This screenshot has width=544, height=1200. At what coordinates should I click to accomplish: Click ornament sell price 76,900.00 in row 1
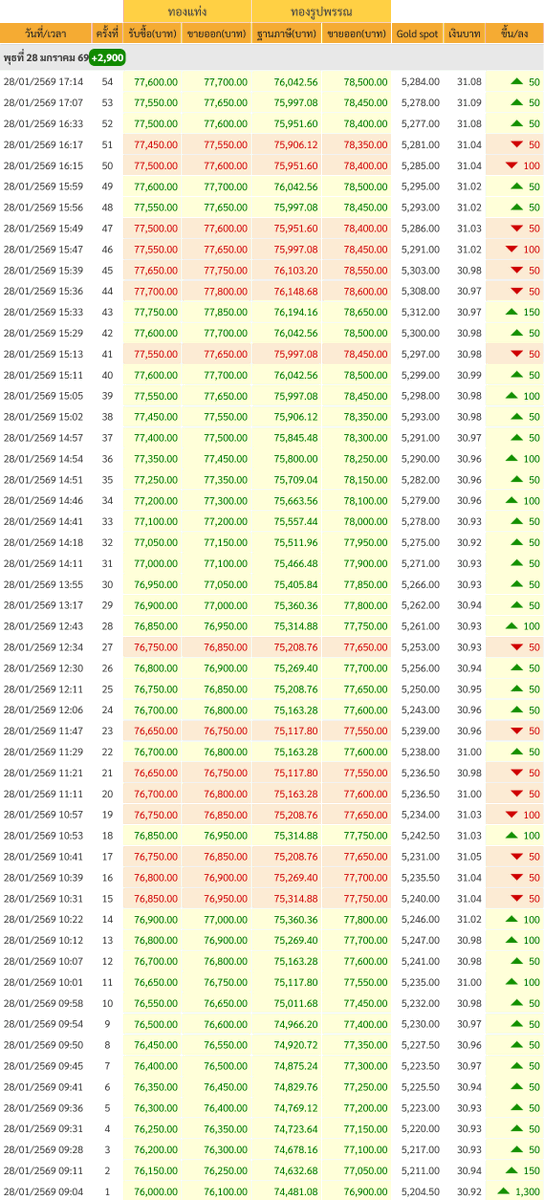365,1191
